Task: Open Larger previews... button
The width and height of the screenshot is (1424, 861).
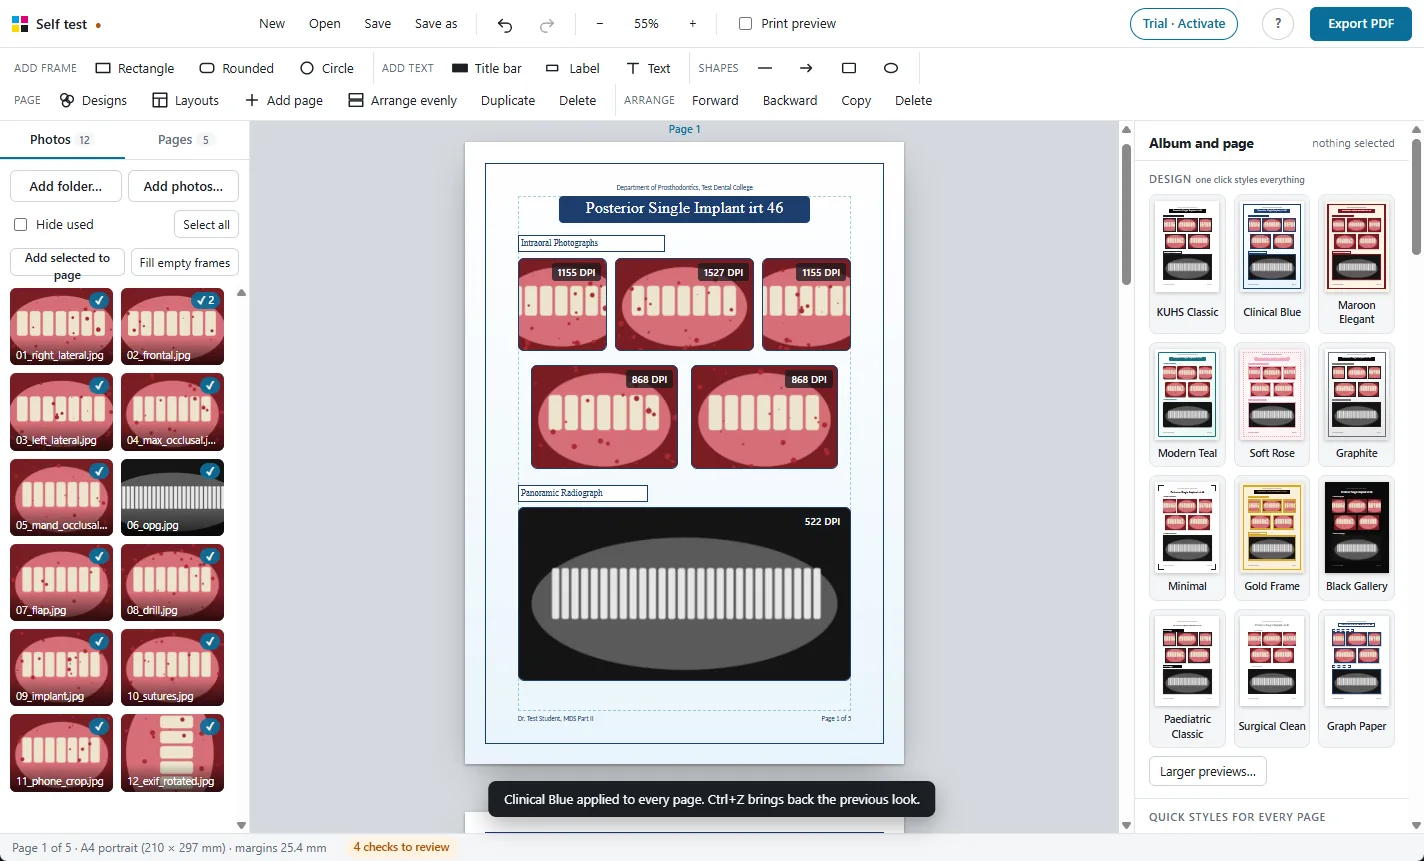Action: tap(1208, 772)
